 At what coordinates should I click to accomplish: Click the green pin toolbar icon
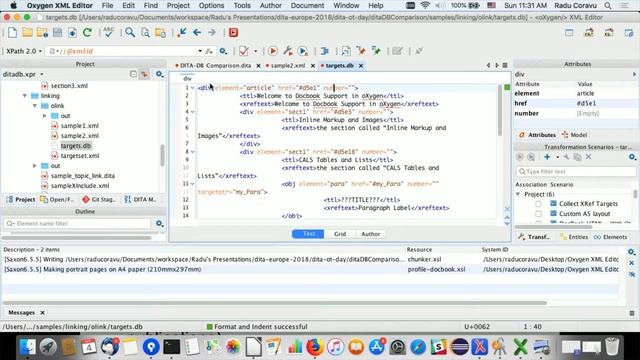(376, 51)
